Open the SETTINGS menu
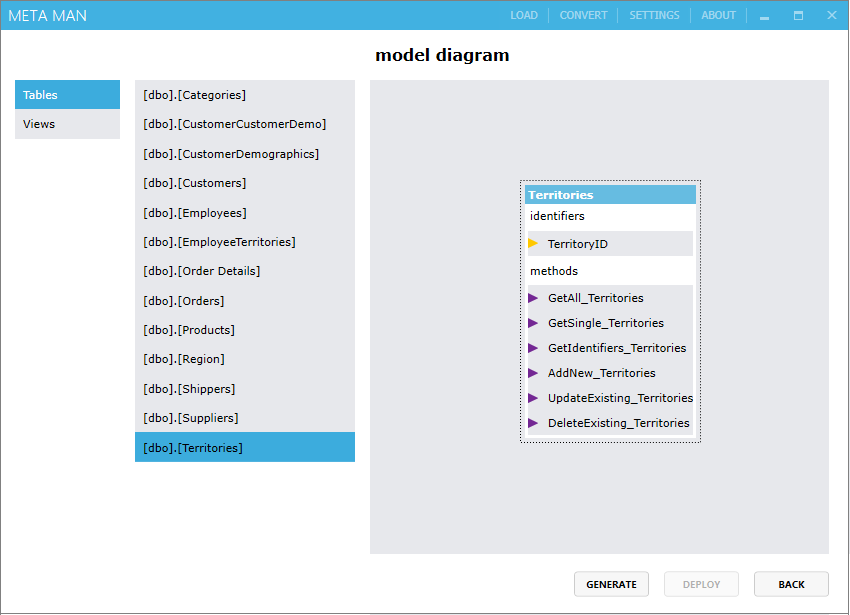The height and width of the screenshot is (615, 850). pyautogui.click(x=654, y=15)
